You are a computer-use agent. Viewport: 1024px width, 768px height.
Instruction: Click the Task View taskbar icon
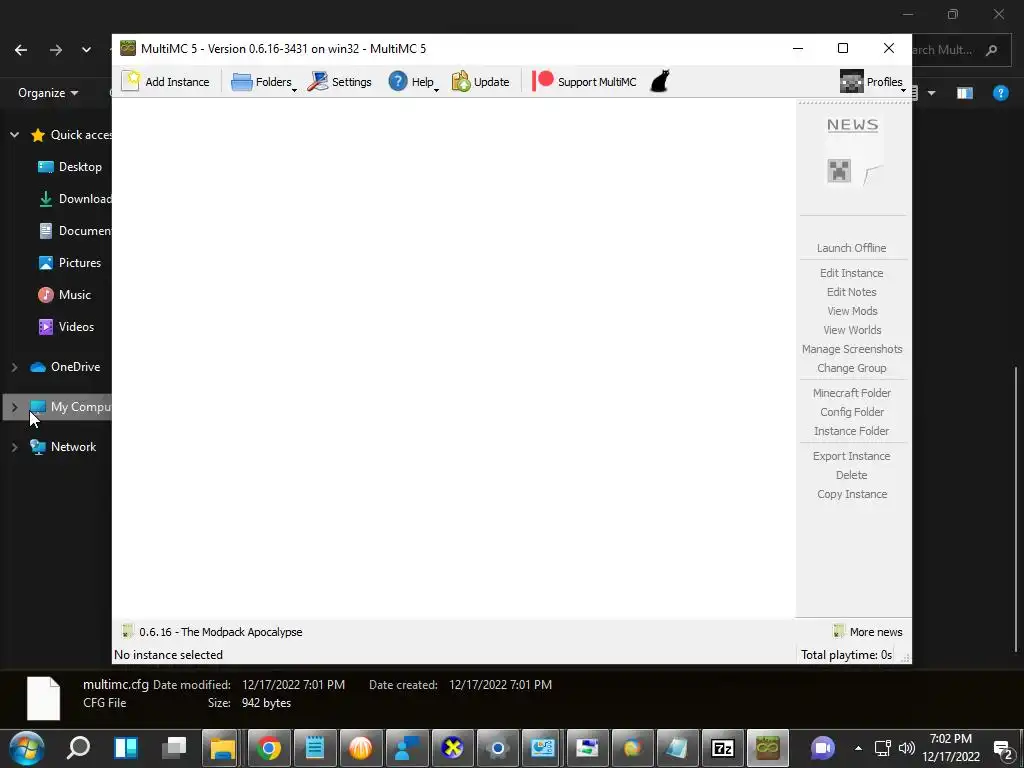(x=174, y=748)
